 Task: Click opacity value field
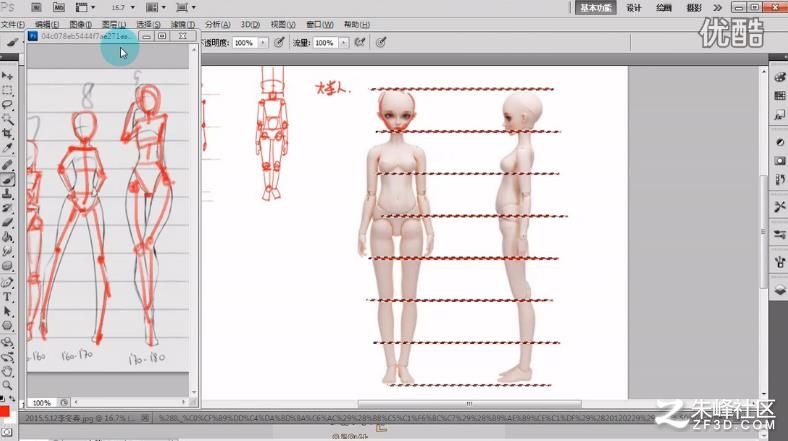pos(245,43)
